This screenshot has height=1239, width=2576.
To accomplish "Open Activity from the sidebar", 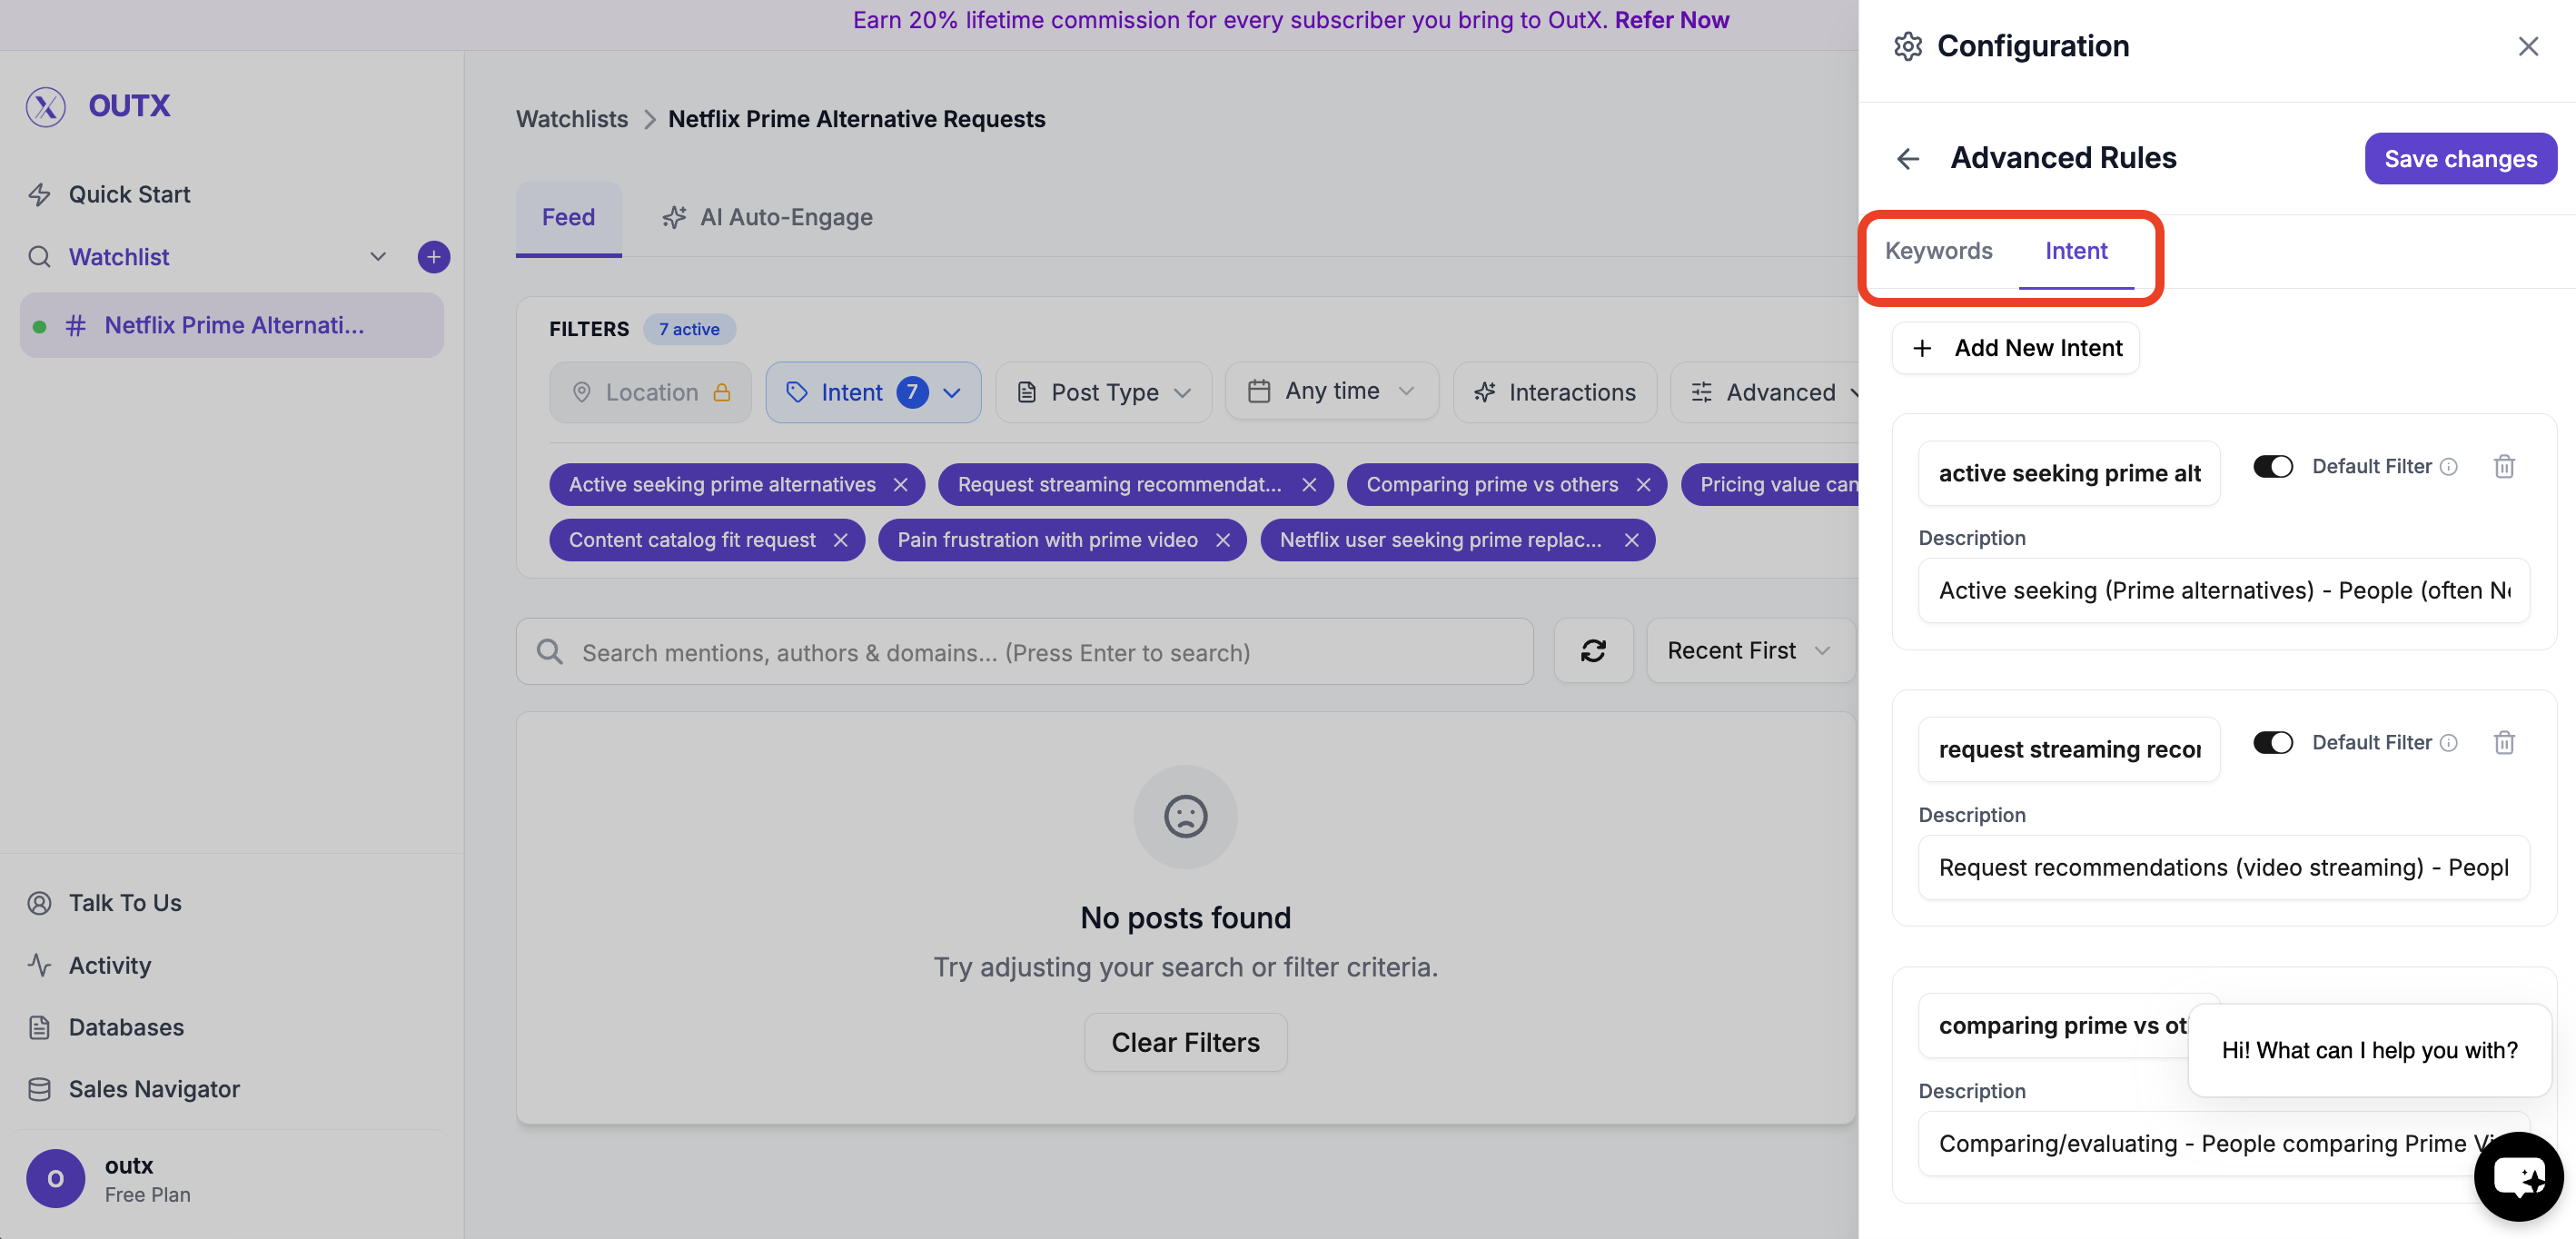I will click(x=110, y=965).
